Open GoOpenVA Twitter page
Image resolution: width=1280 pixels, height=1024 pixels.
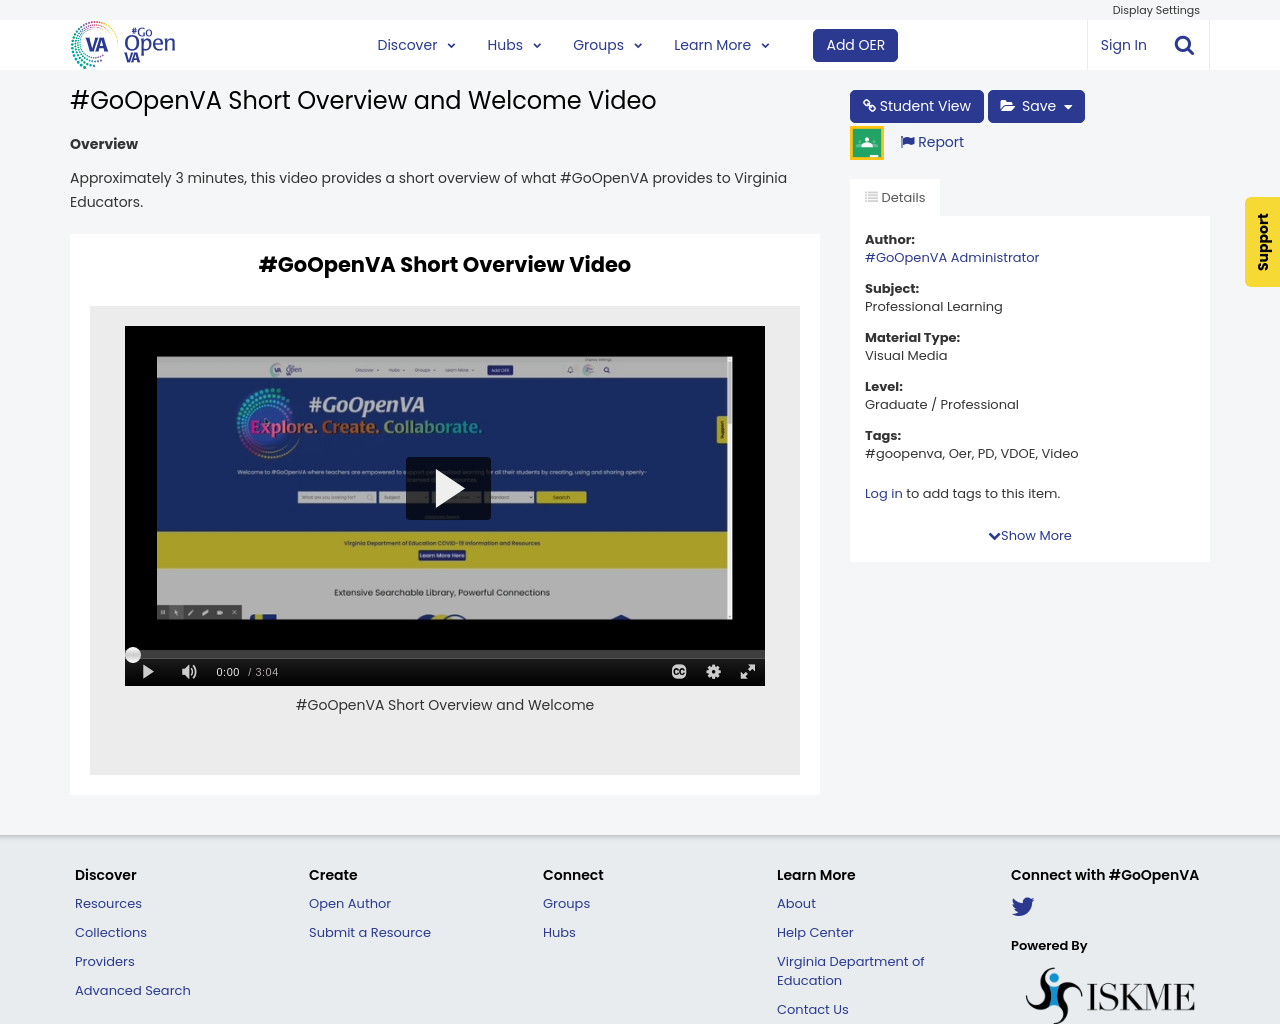[x=1022, y=906]
